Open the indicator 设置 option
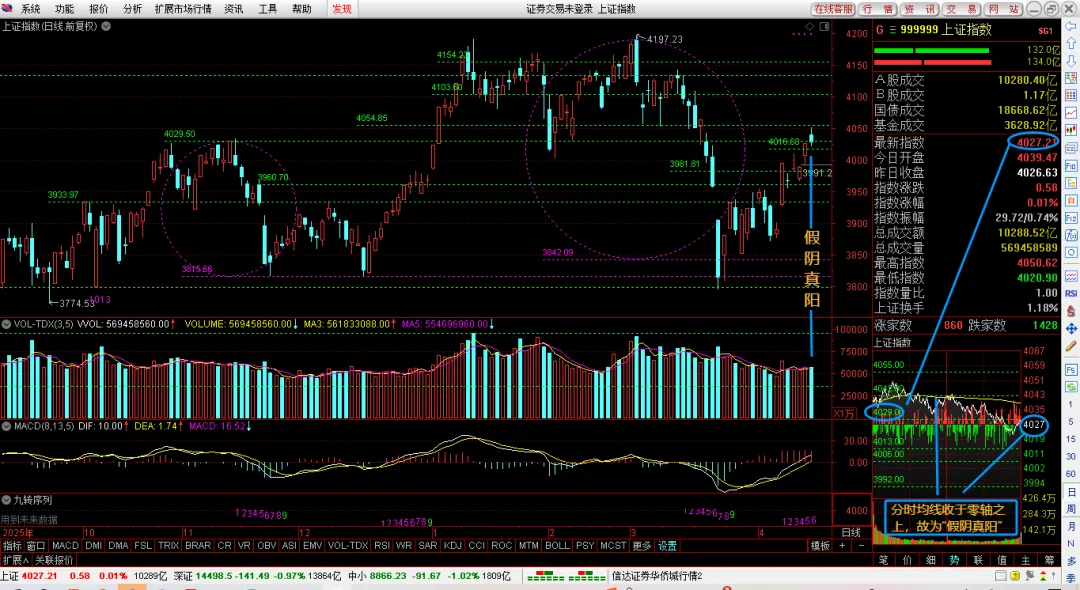The width and height of the screenshot is (1080, 590). [667, 545]
